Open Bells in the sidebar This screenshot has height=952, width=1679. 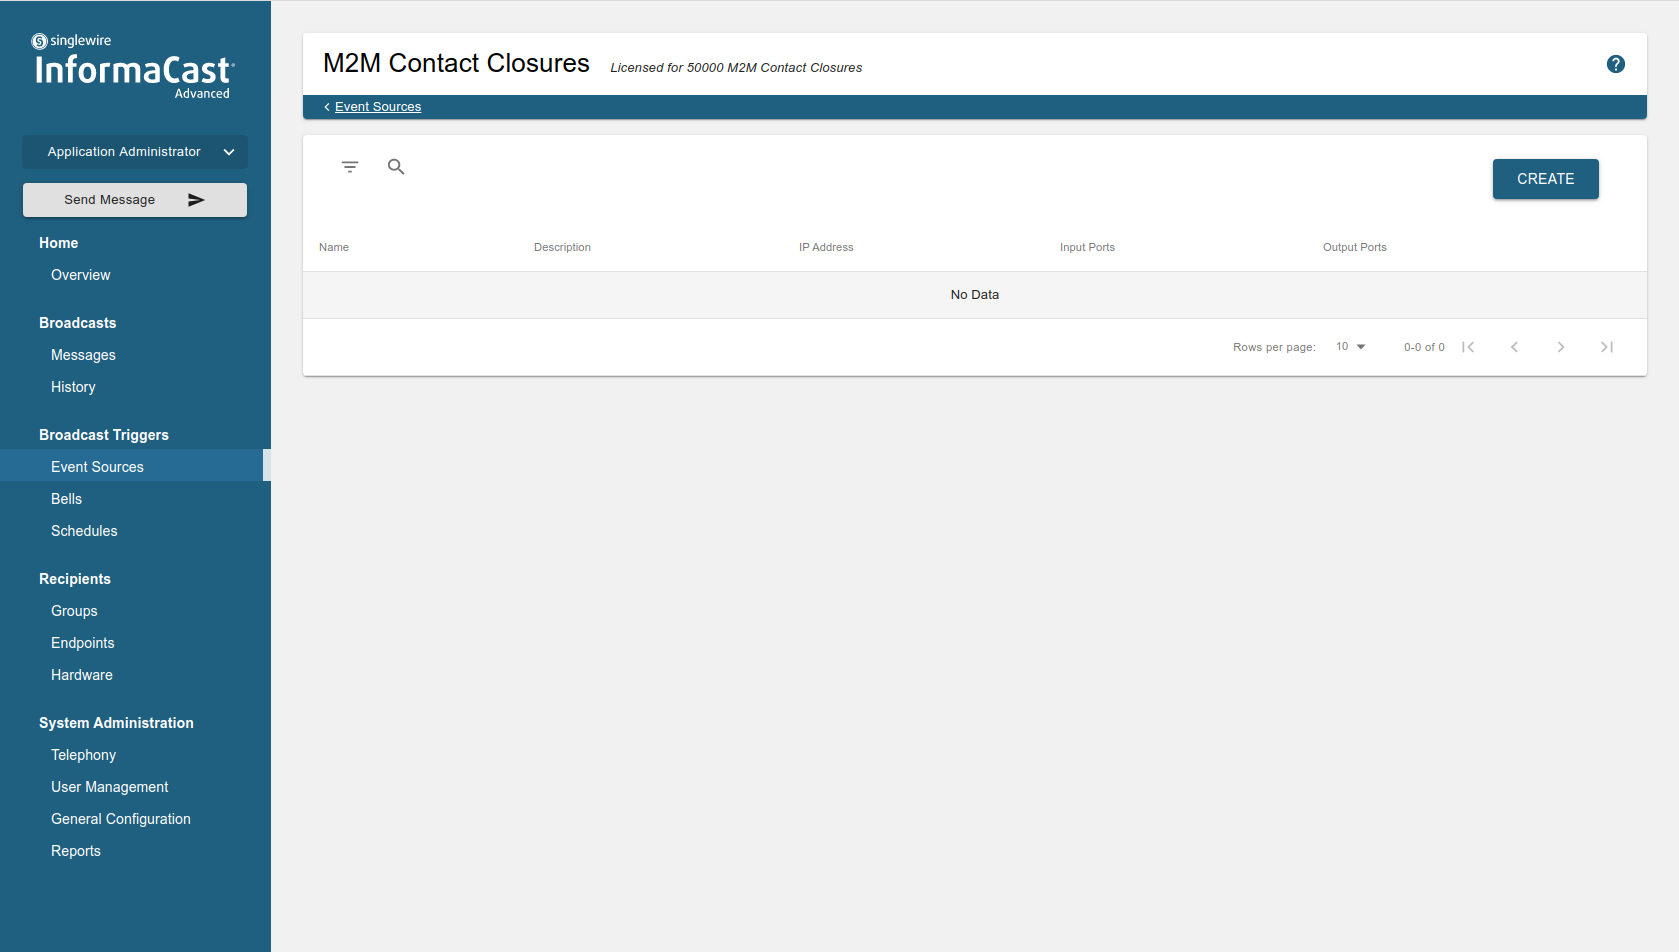point(66,499)
